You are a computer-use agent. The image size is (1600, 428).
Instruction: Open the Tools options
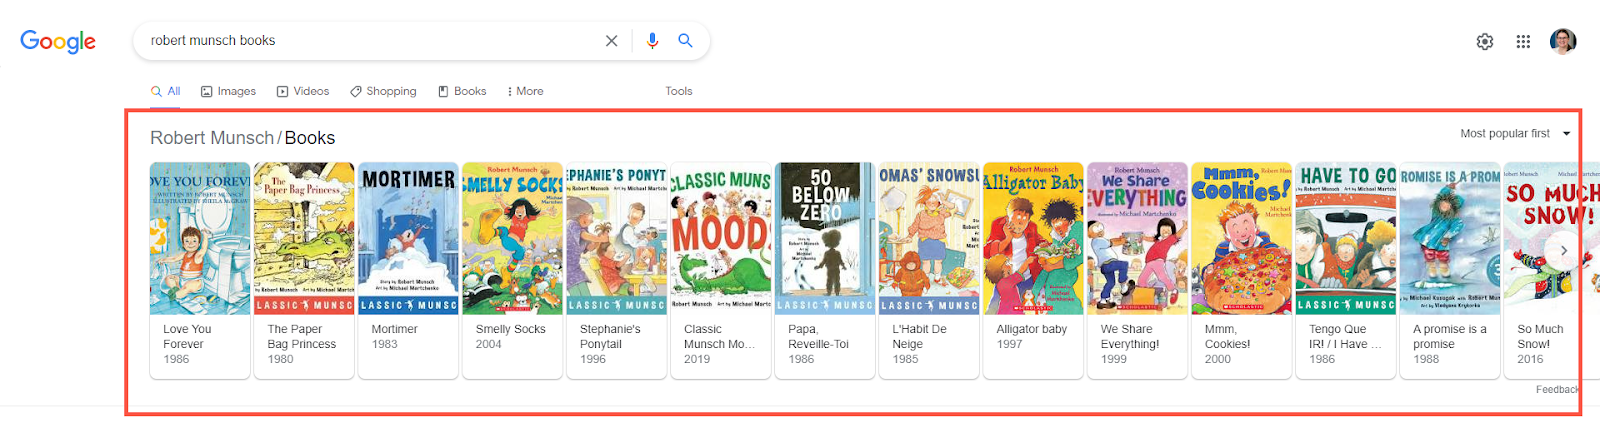pyautogui.click(x=679, y=91)
